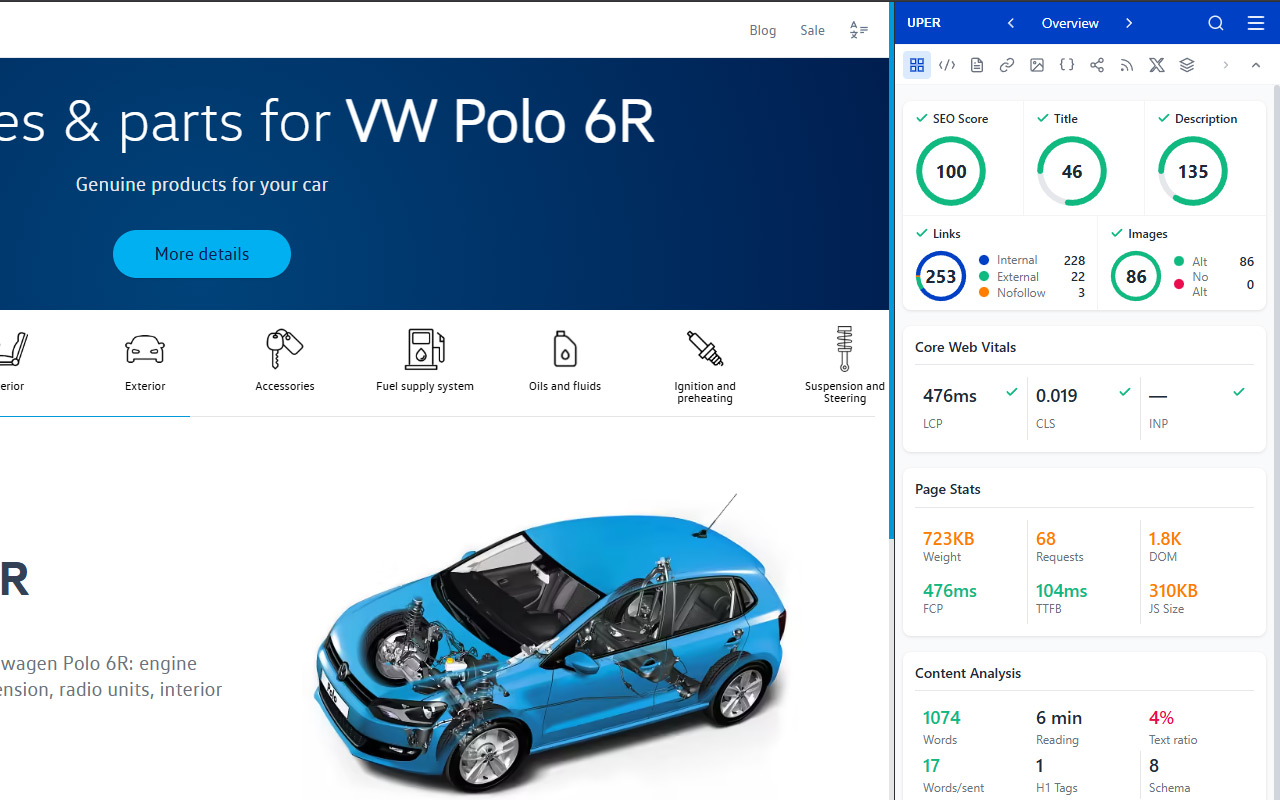The width and height of the screenshot is (1280, 800).
Task: Click the More details button
Action: pyautogui.click(x=202, y=254)
